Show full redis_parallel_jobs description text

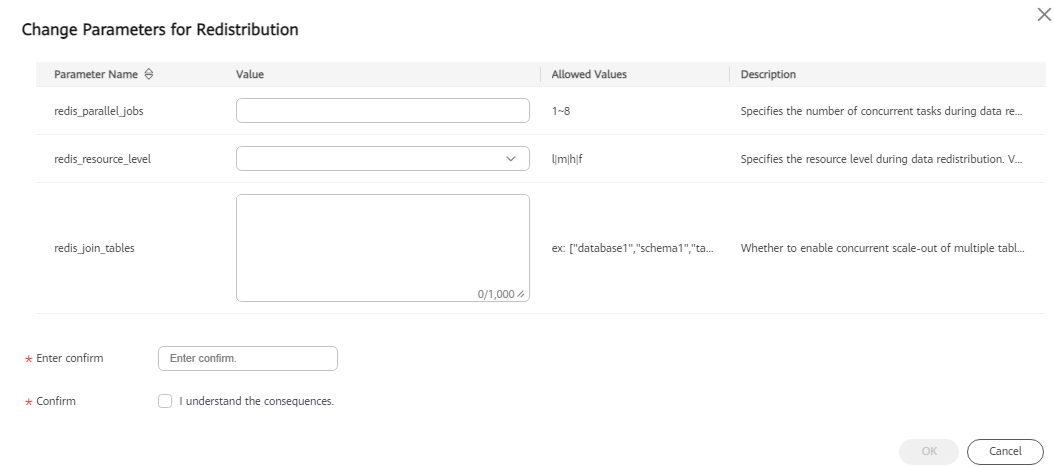(x=882, y=112)
